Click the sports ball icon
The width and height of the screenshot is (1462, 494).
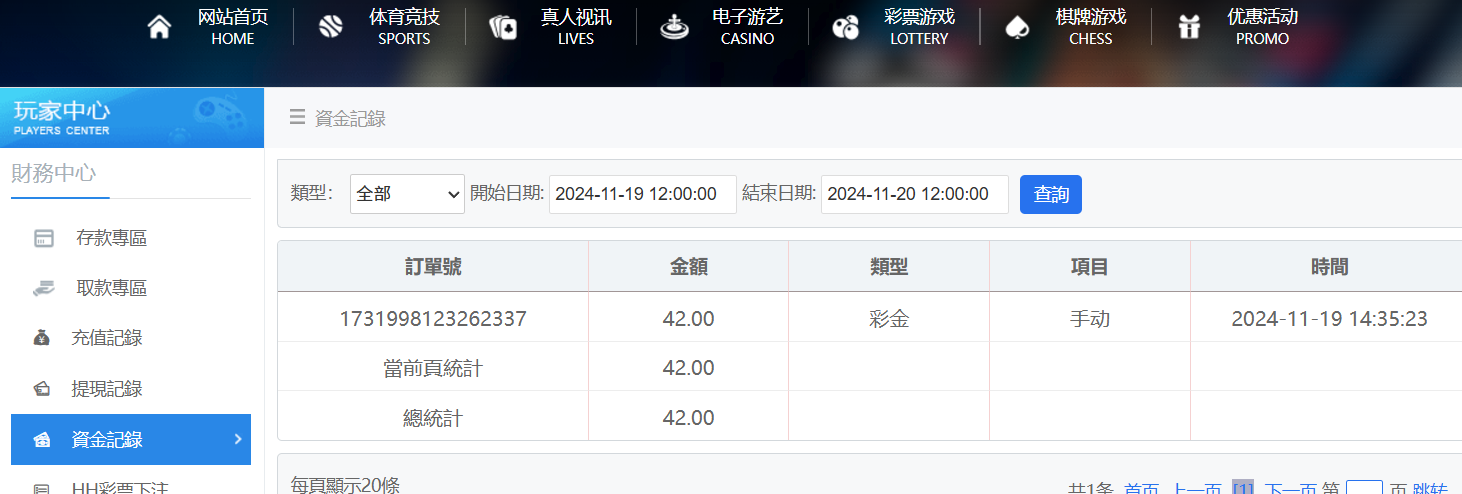pos(331,27)
